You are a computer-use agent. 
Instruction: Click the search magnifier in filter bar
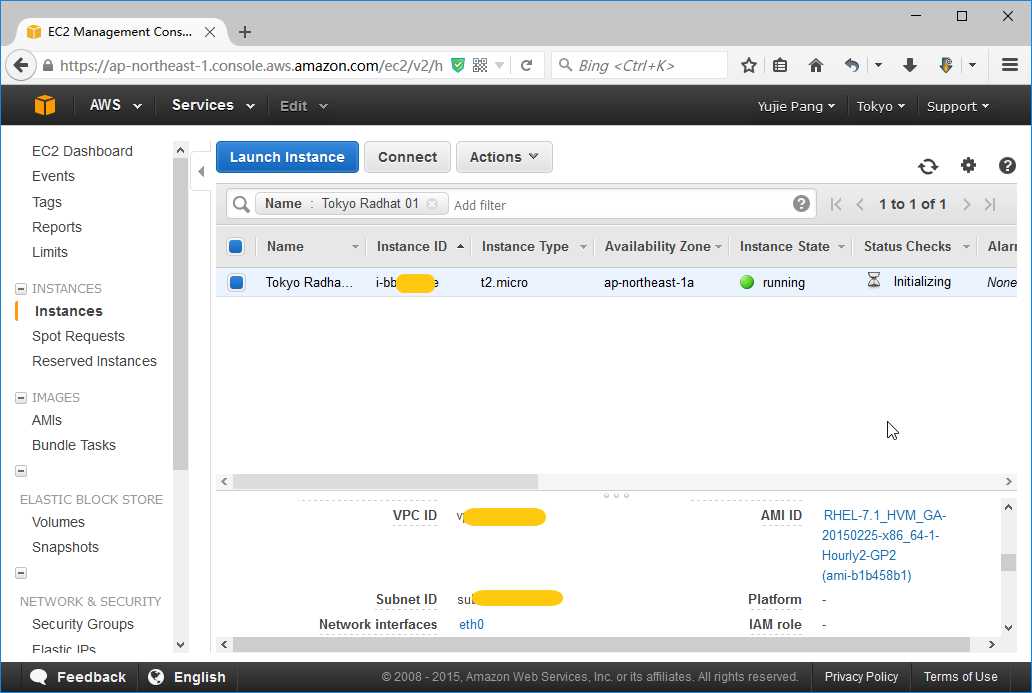242,205
